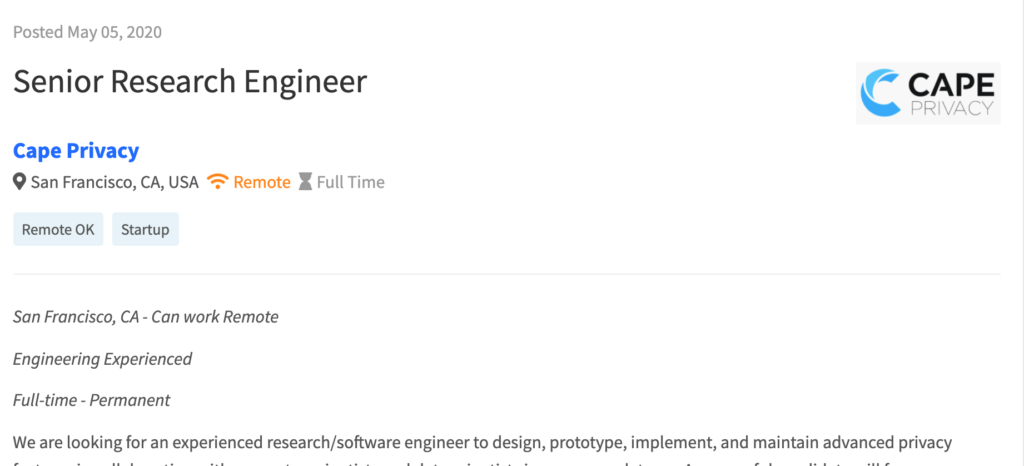
Task: Click the gray Full Time label
Action: (x=351, y=182)
